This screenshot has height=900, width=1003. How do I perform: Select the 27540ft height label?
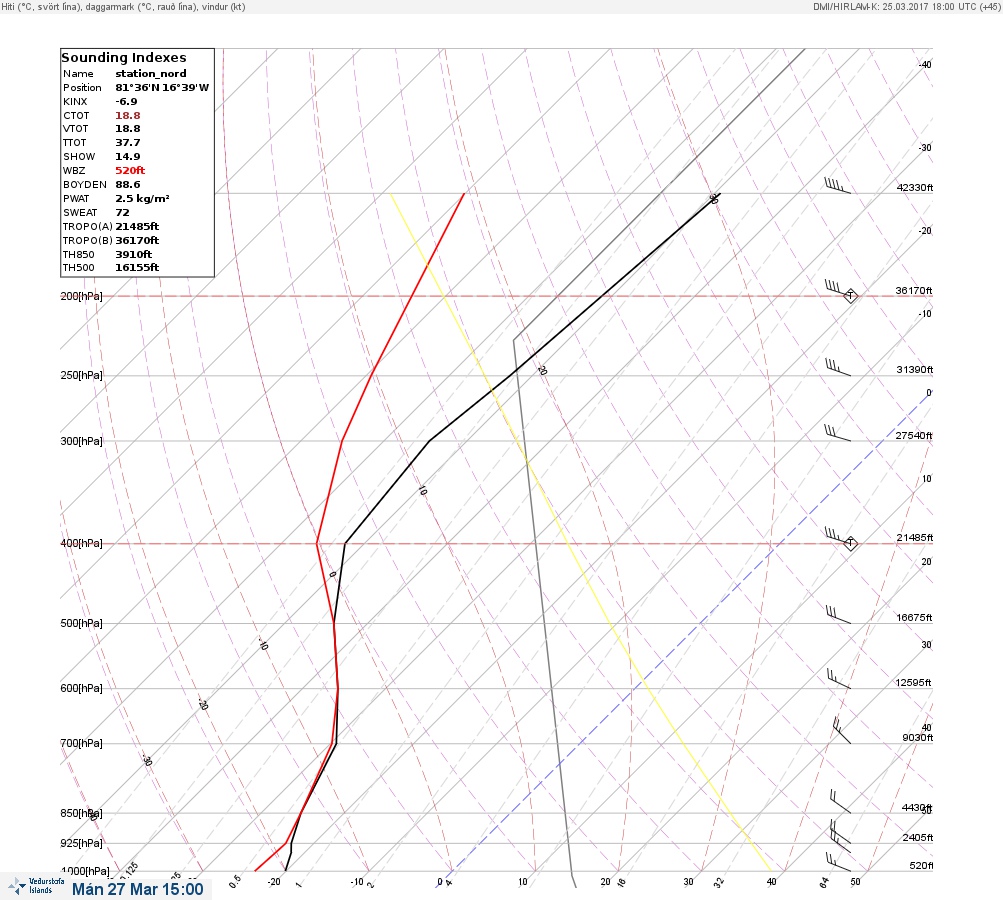[x=914, y=436]
